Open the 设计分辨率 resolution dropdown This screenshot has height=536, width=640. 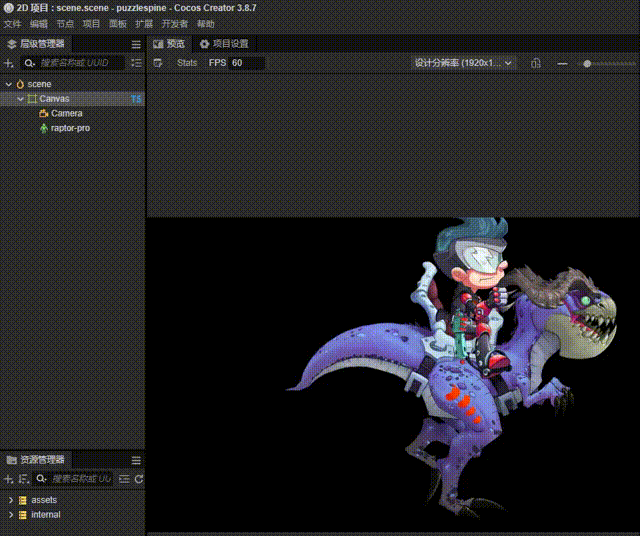click(x=463, y=63)
